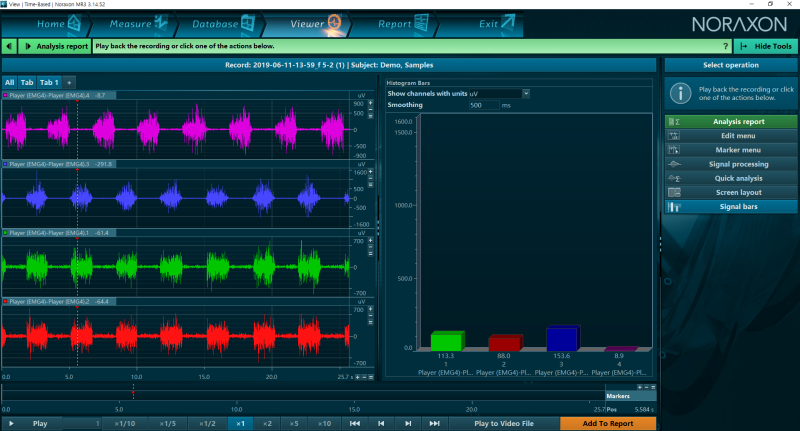Open Screen layout operation

coord(731,192)
